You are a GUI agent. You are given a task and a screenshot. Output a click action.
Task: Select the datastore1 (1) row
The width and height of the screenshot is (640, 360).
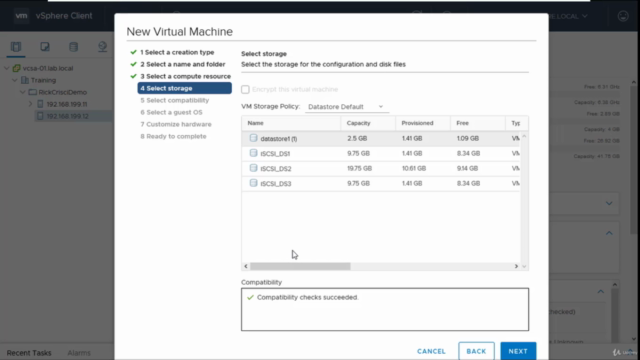[x=381, y=138]
